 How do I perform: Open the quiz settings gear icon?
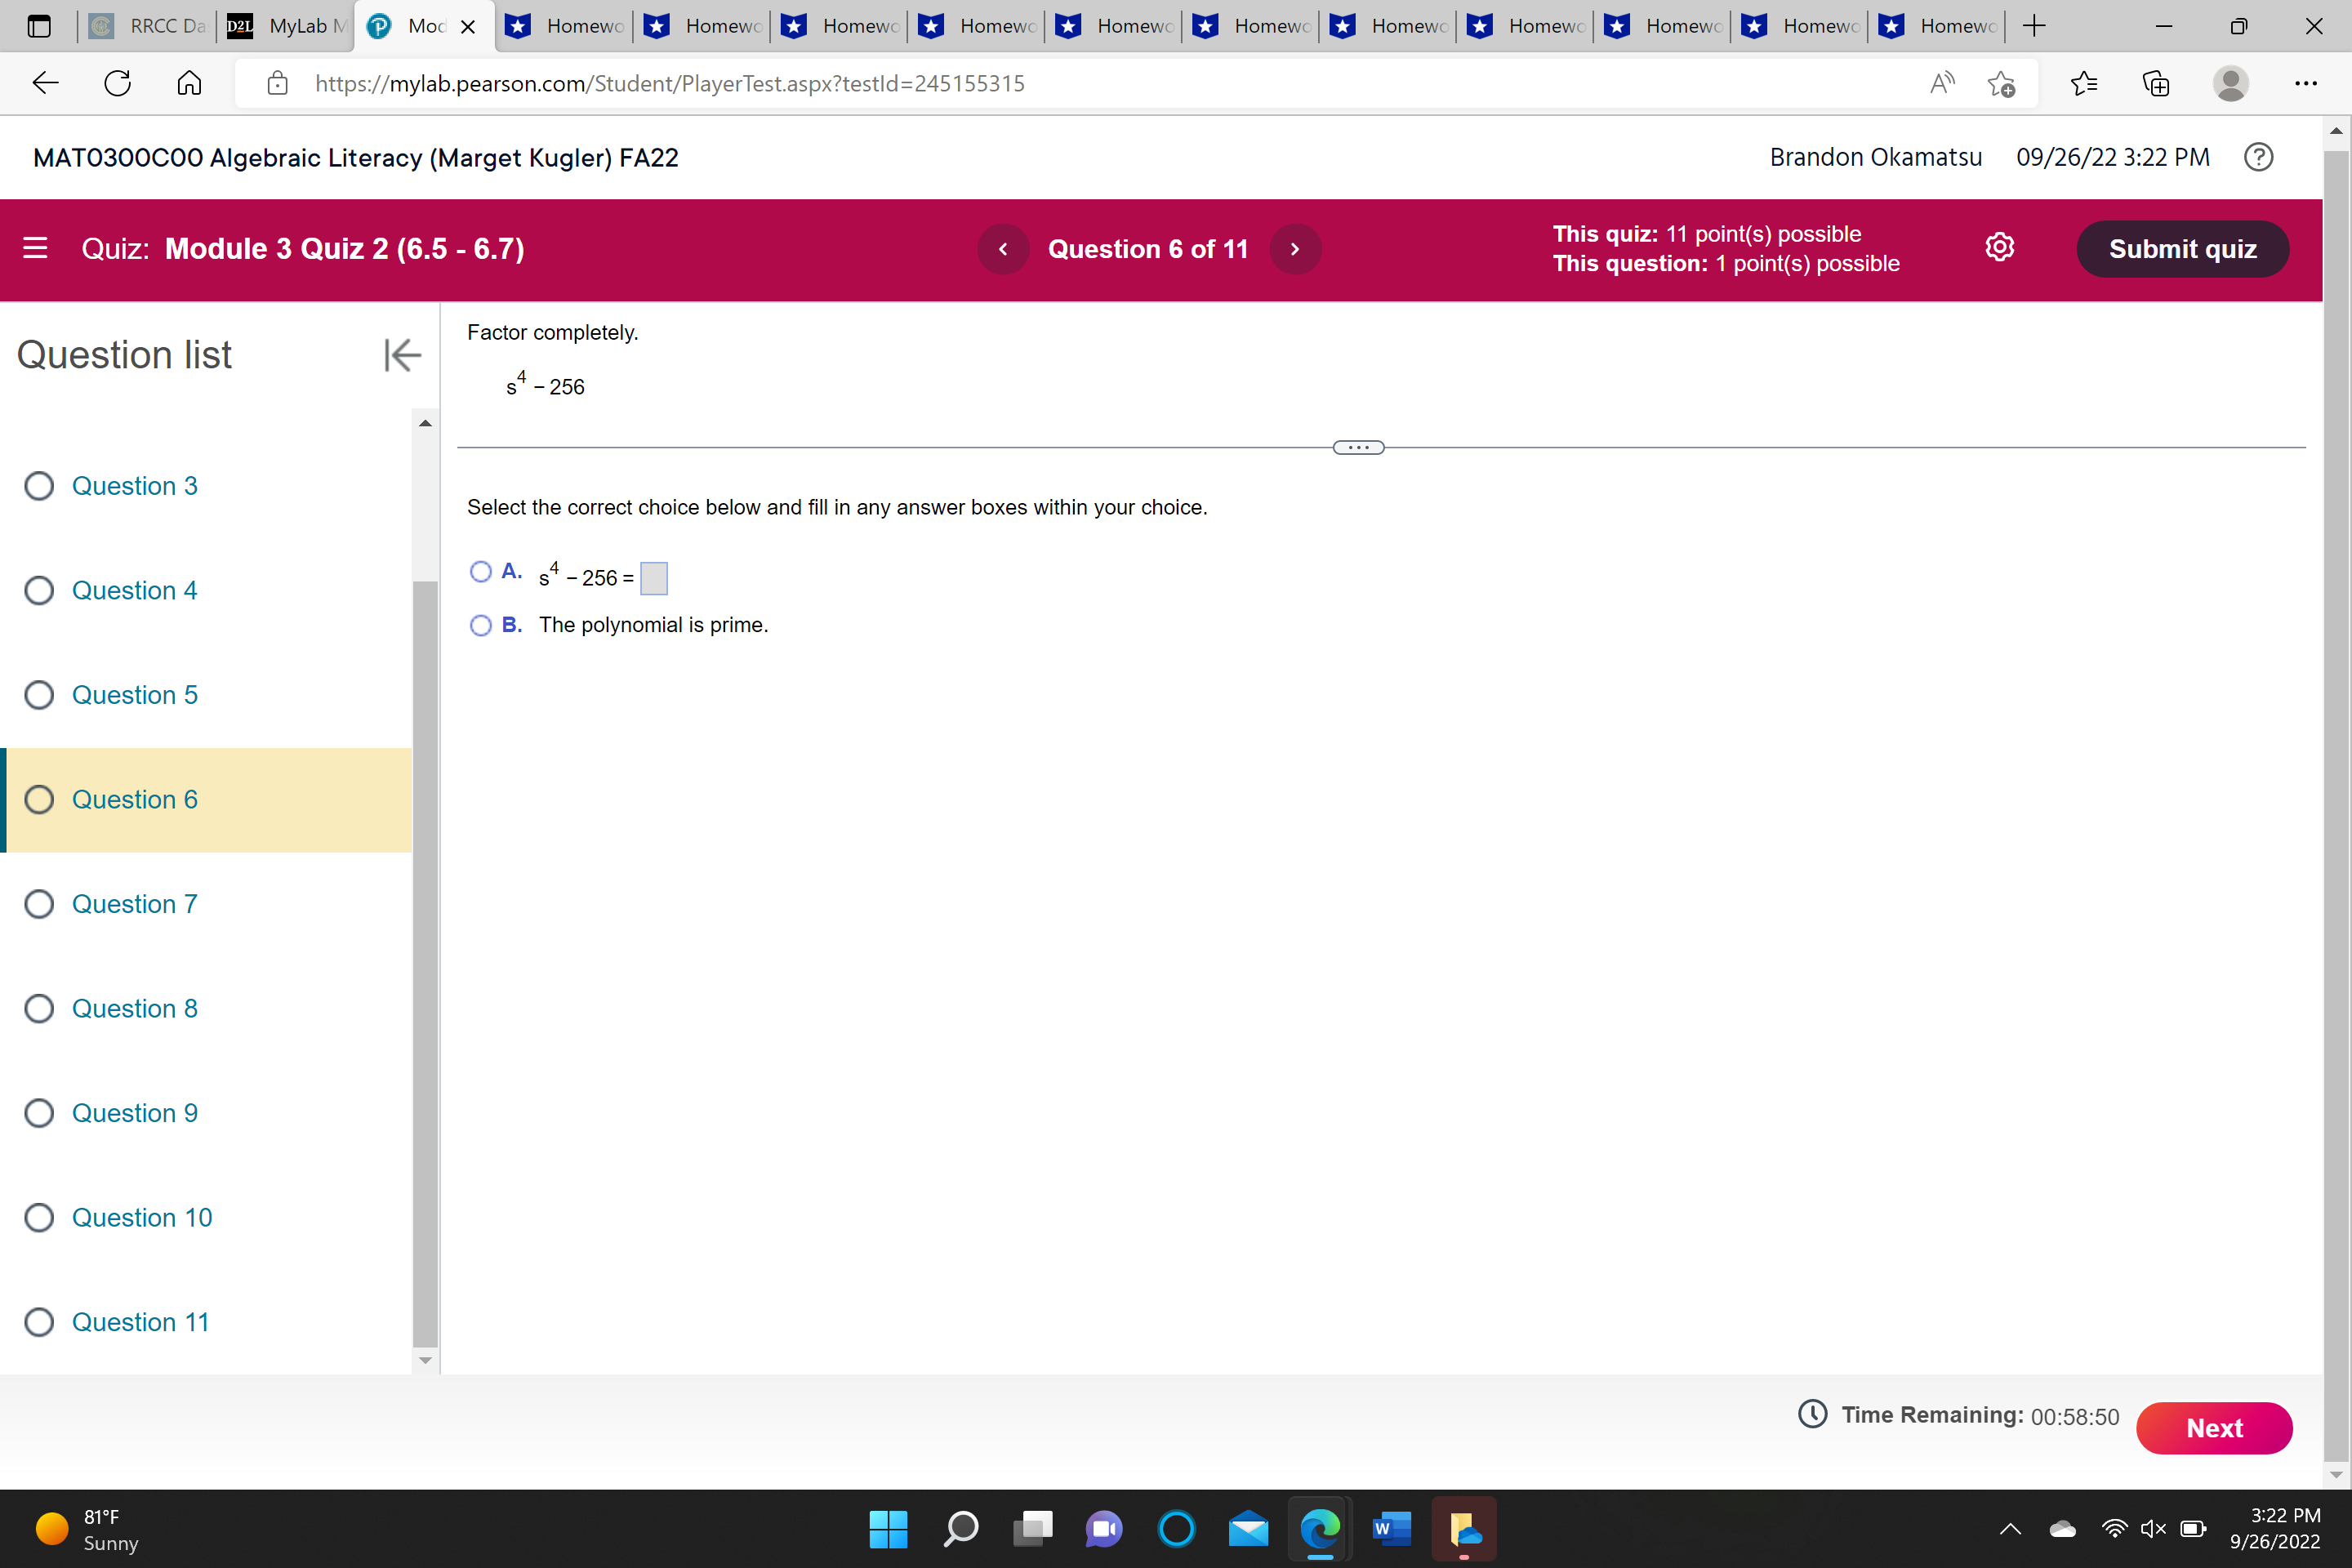coord(1999,248)
